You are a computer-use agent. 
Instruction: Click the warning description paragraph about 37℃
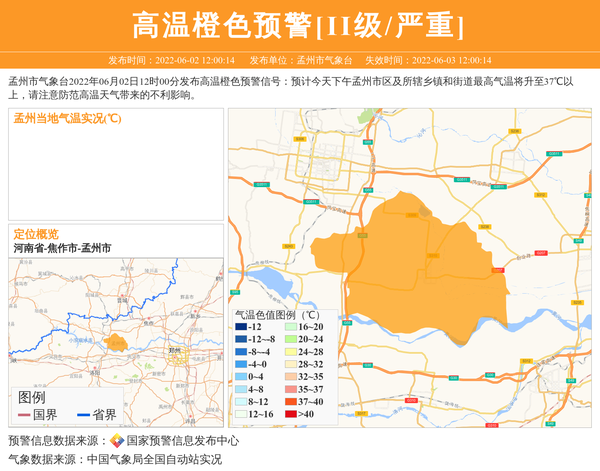[291, 88]
